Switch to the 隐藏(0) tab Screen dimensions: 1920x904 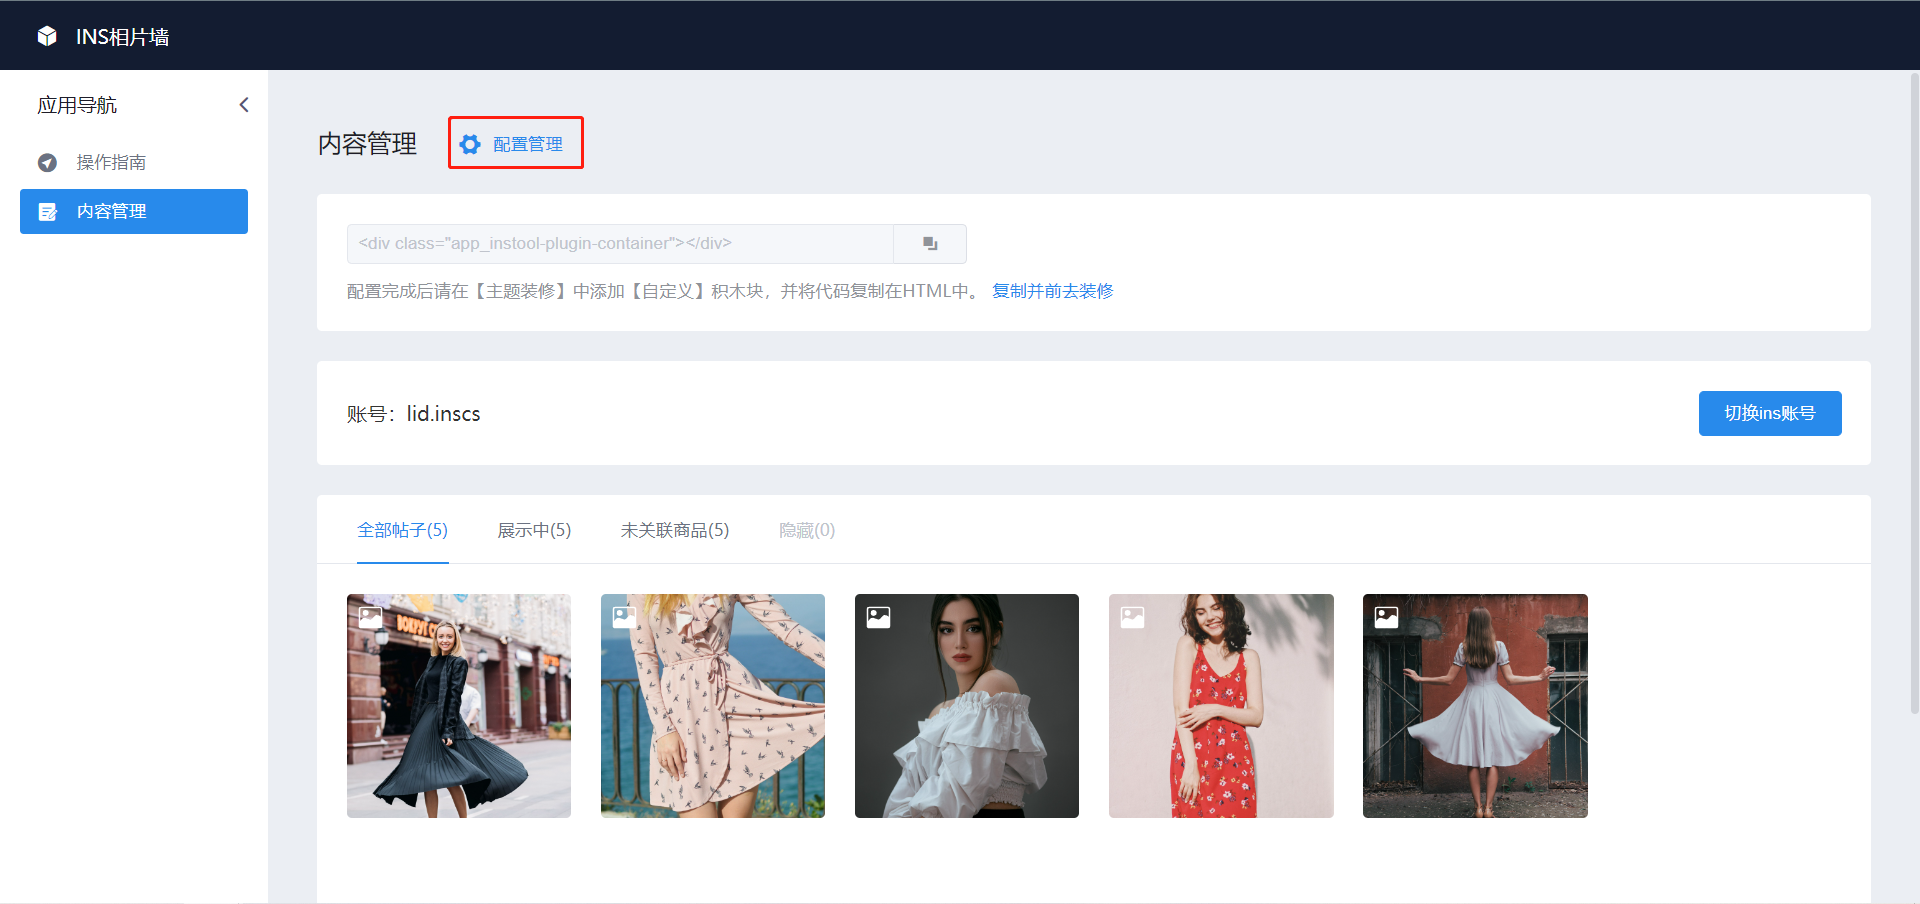click(807, 530)
